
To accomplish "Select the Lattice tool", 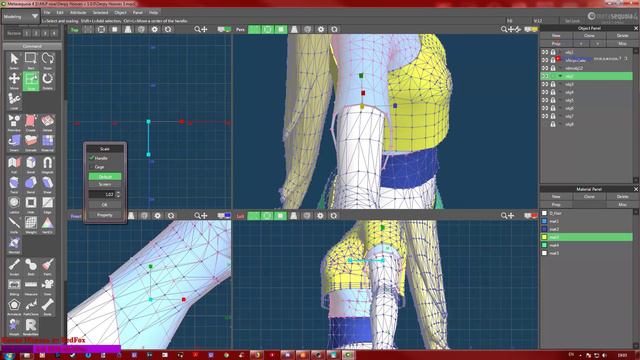I will [14, 204].
